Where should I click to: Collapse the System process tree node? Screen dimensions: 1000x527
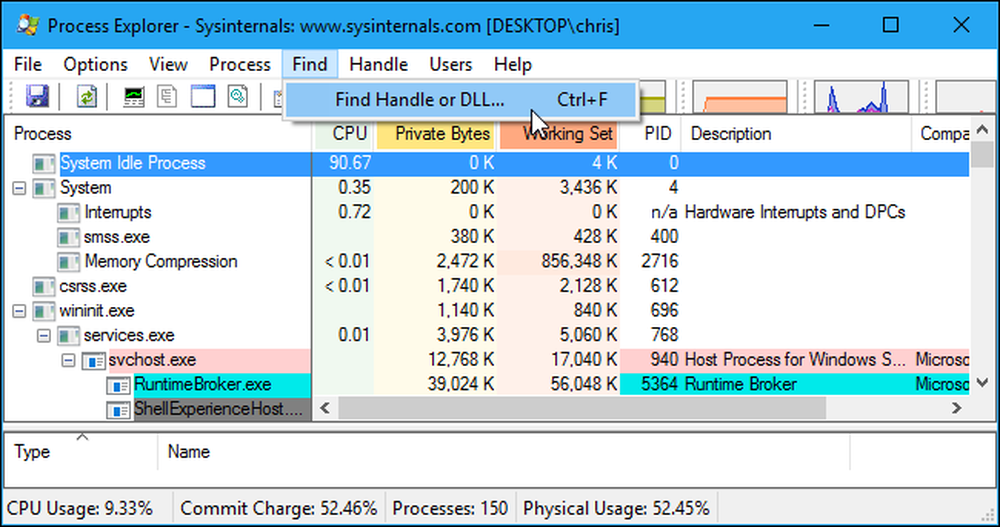(19, 188)
